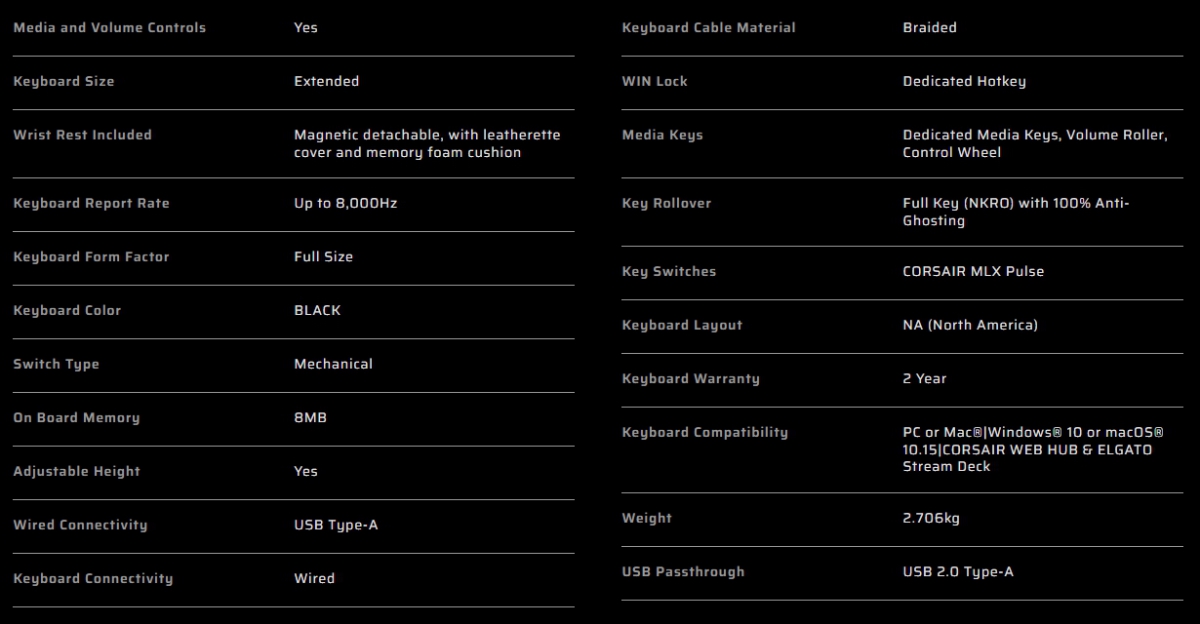Screen dimensions: 1200x624
Task: Click the Media and Volume Controls label
Action: tap(109, 28)
